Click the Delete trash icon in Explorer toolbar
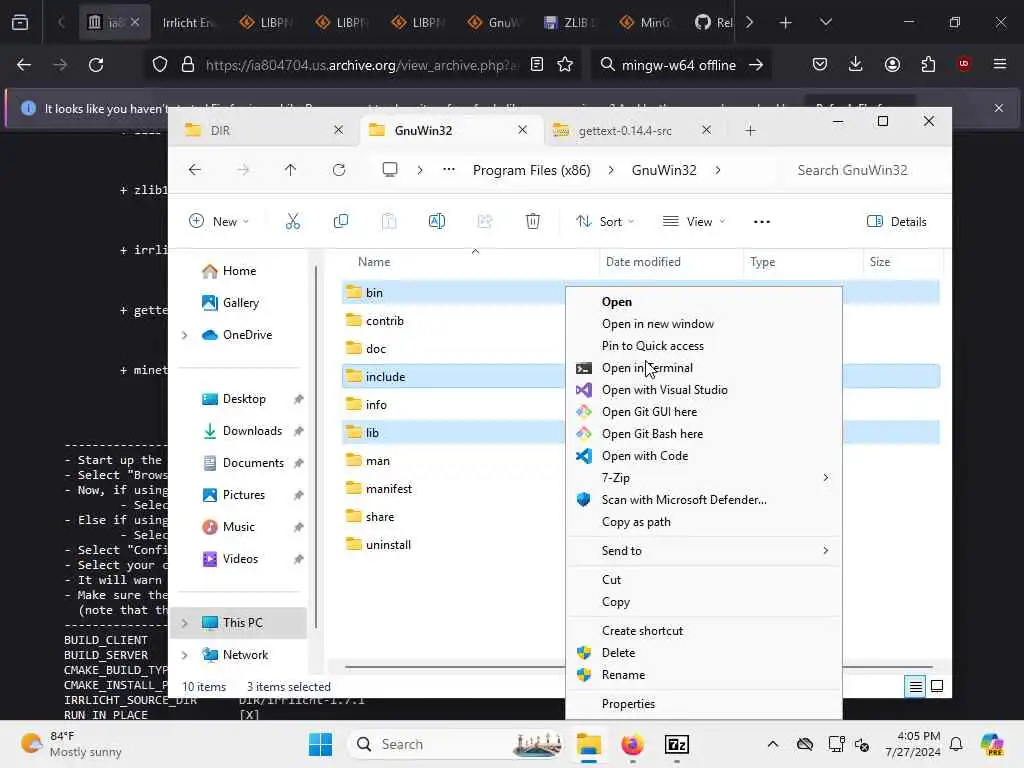The width and height of the screenshot is (1024, 768). click(x=532, y=221)
